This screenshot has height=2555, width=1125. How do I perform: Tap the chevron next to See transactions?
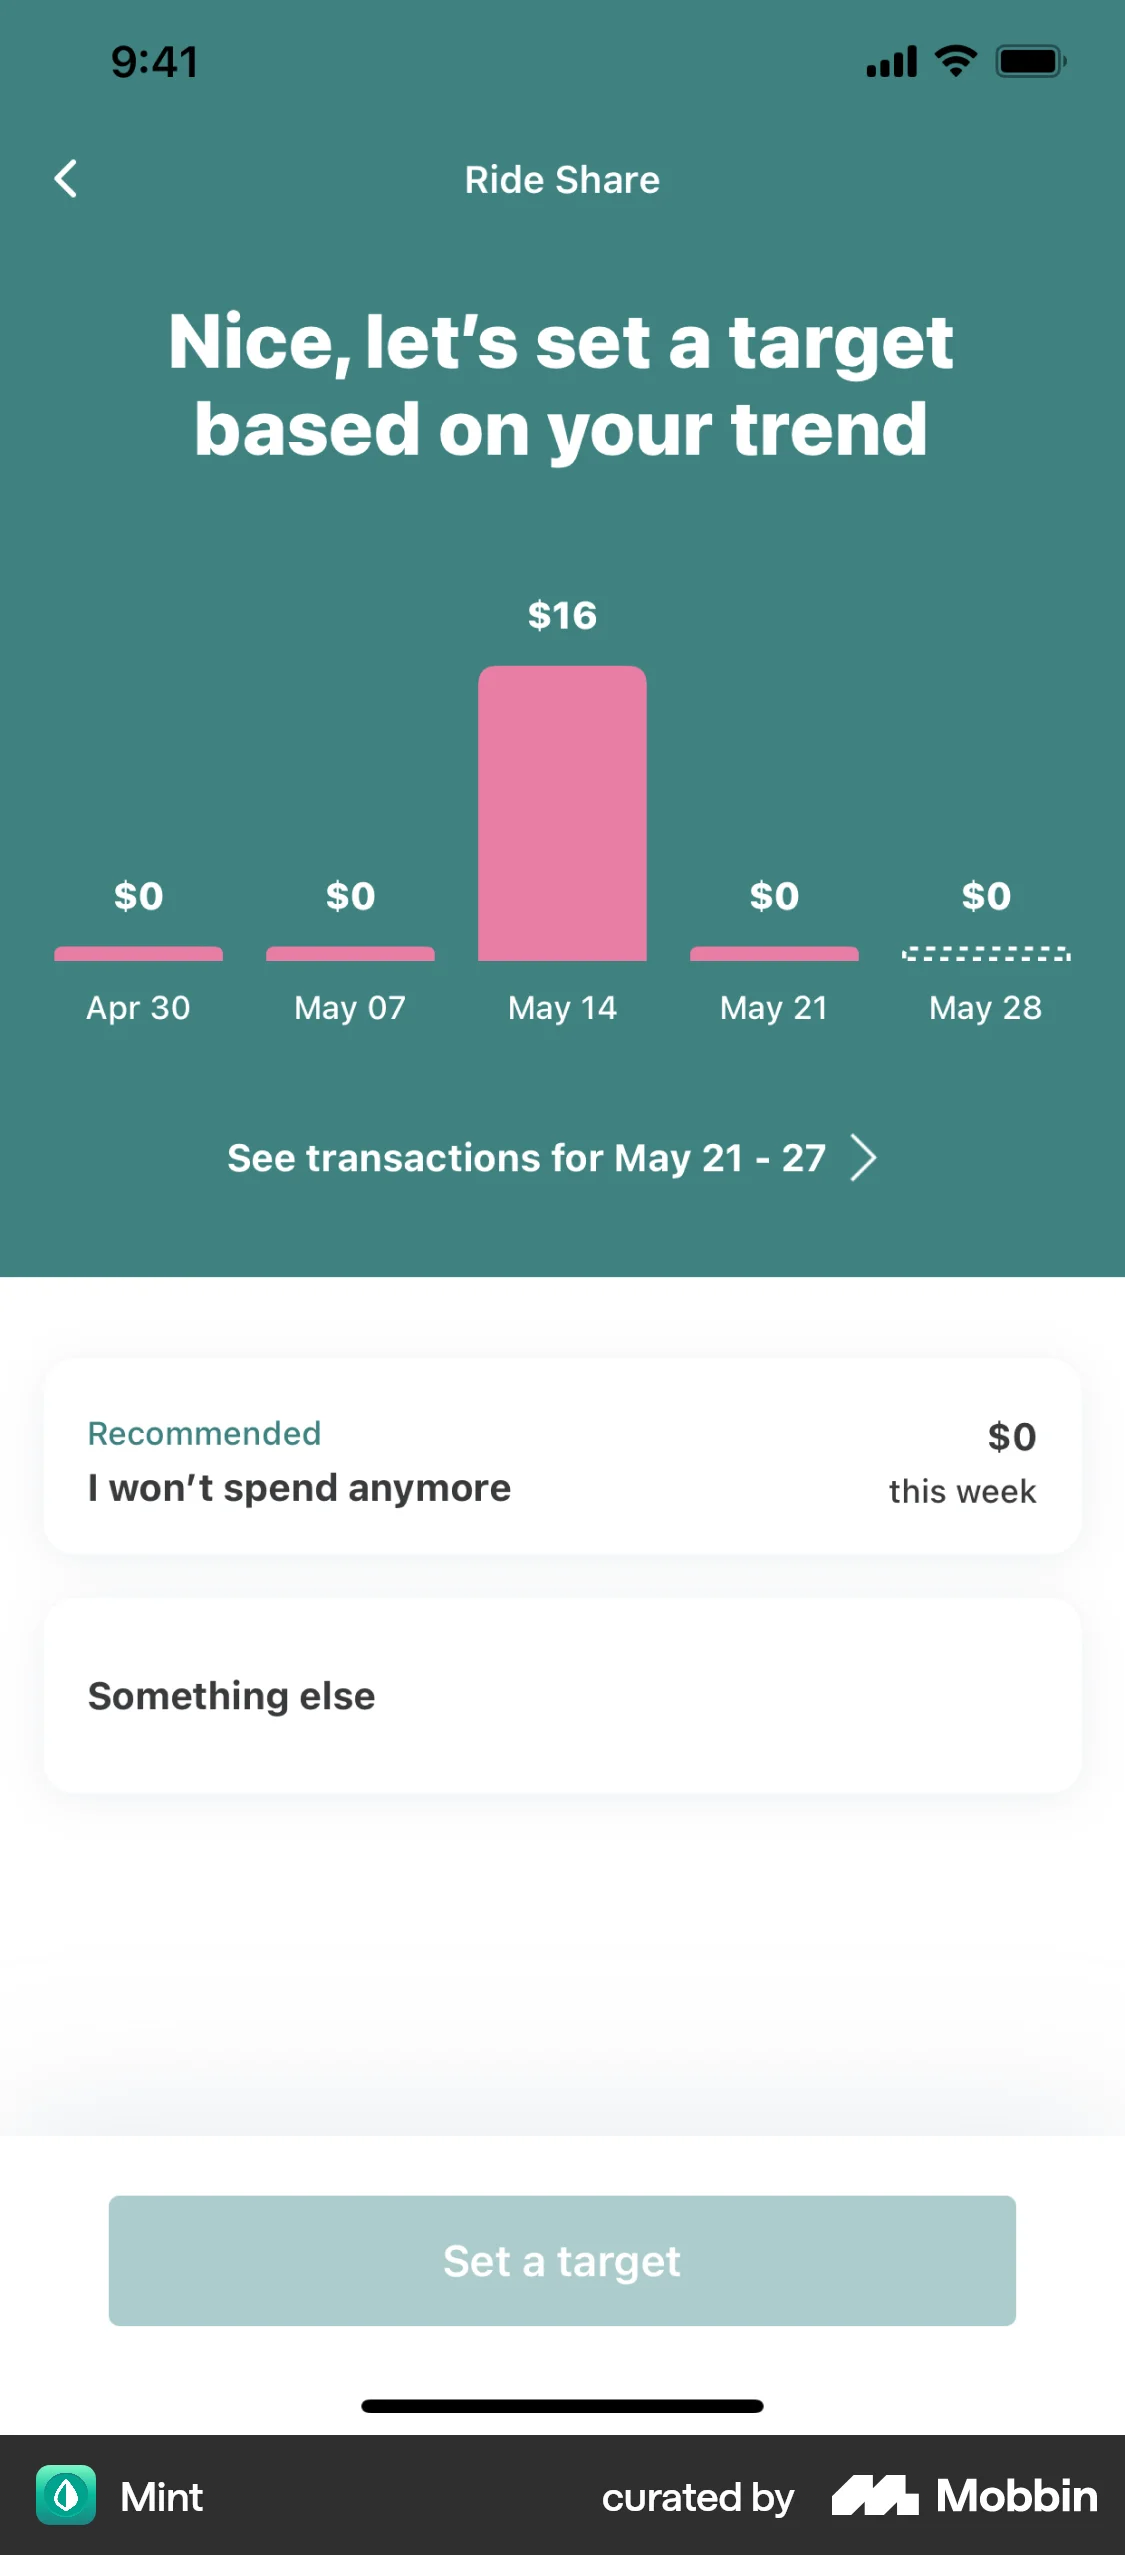(x=864, y=1158)
